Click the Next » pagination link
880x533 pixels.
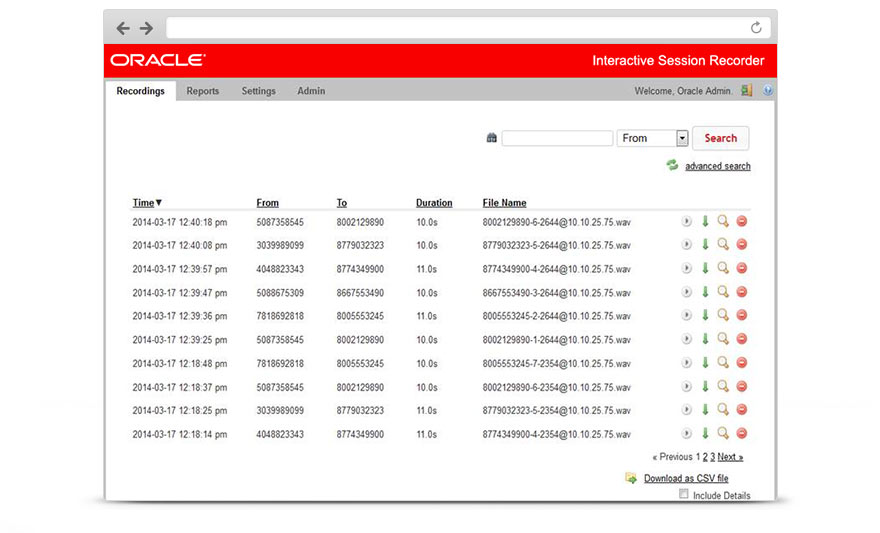pyautogui.click(x=730, y=457)
